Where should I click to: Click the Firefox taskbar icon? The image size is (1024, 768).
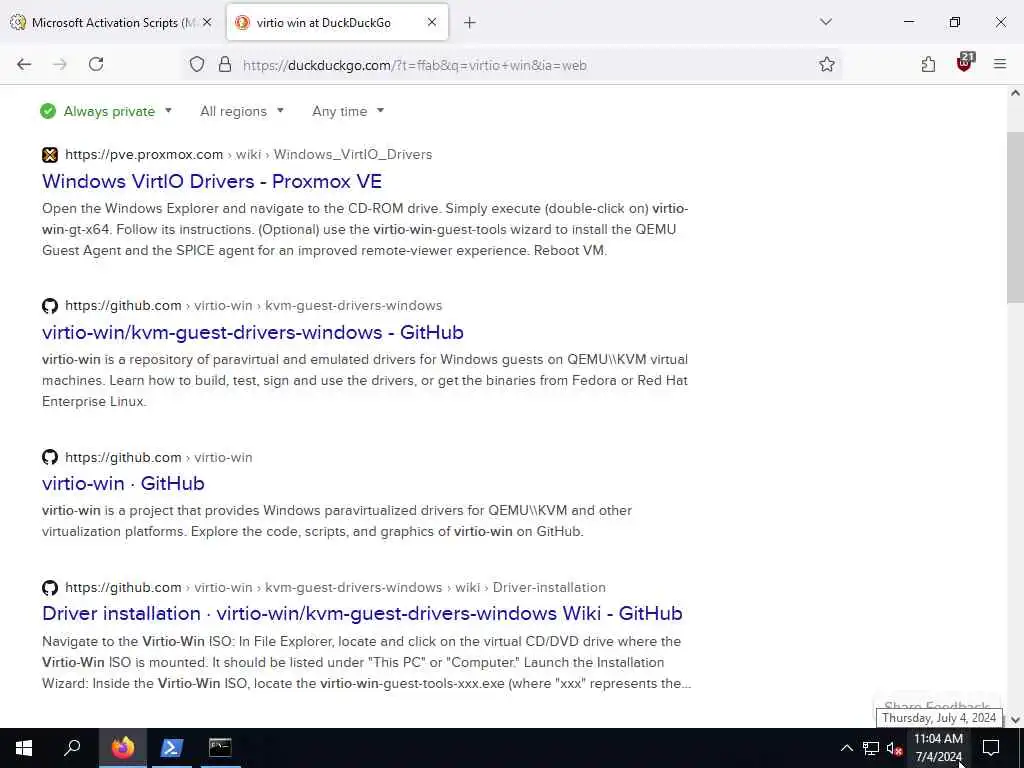[x=123, y=748]
